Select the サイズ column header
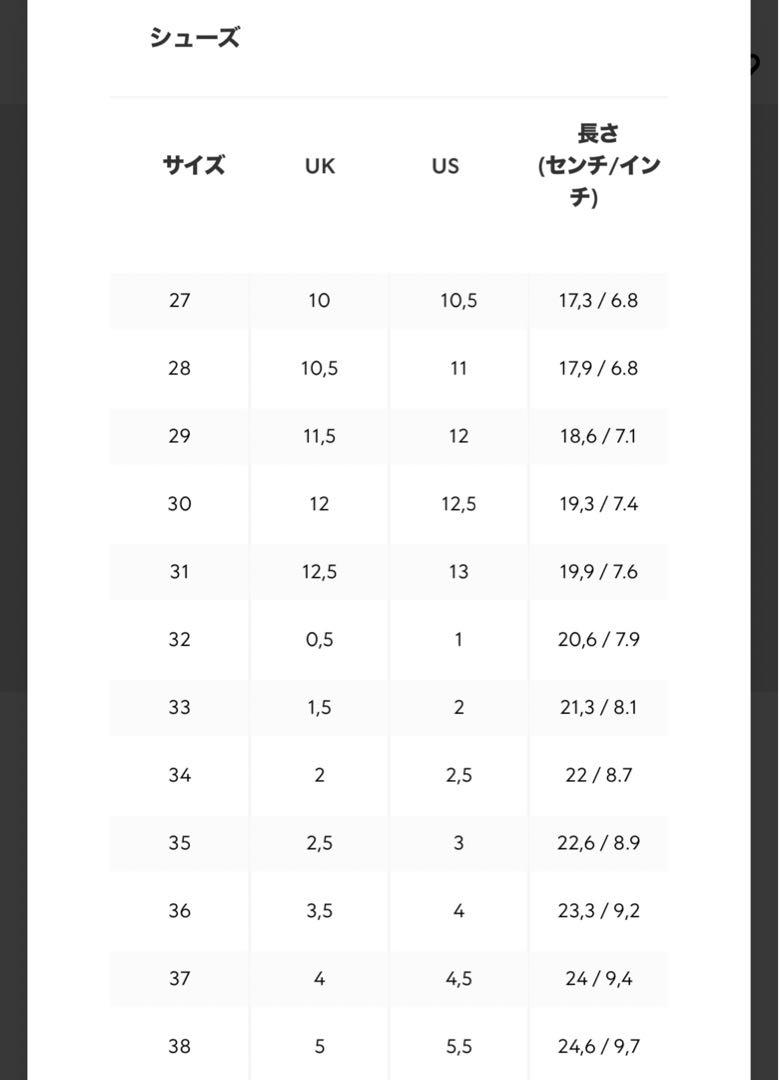779x1080 pixels. [x=194, y=165]
